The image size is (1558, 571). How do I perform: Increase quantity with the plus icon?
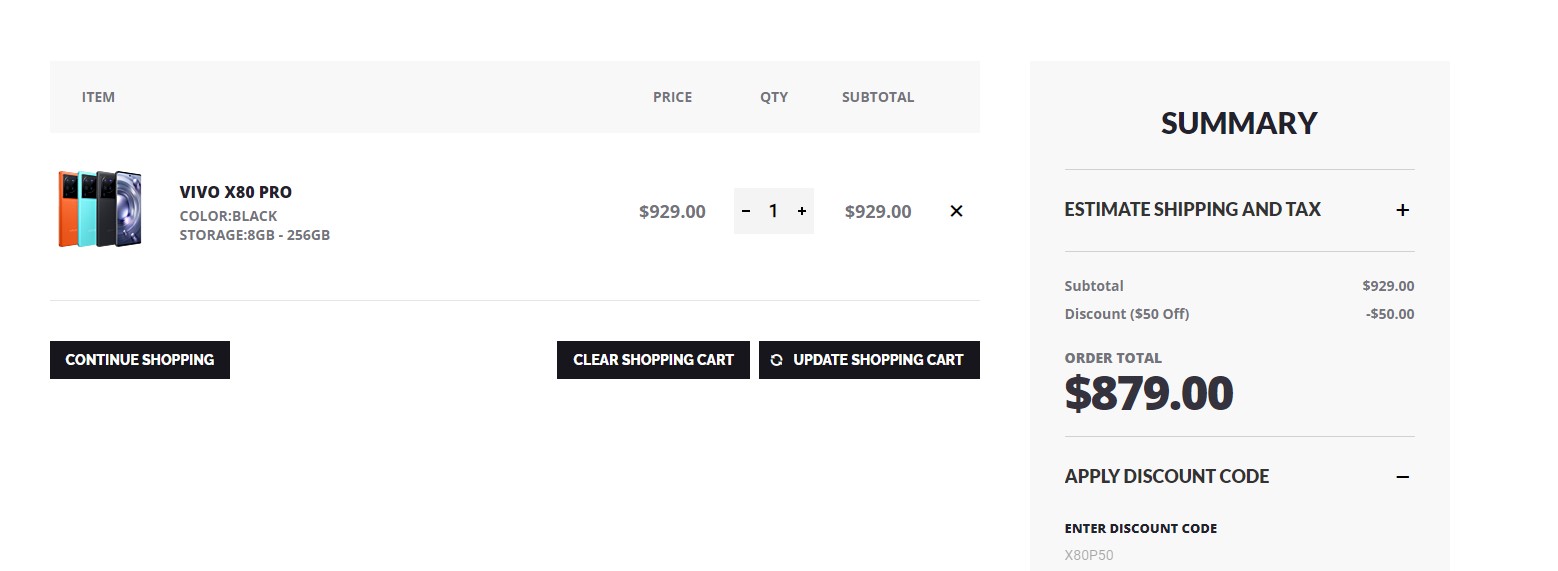coord(802,211)
